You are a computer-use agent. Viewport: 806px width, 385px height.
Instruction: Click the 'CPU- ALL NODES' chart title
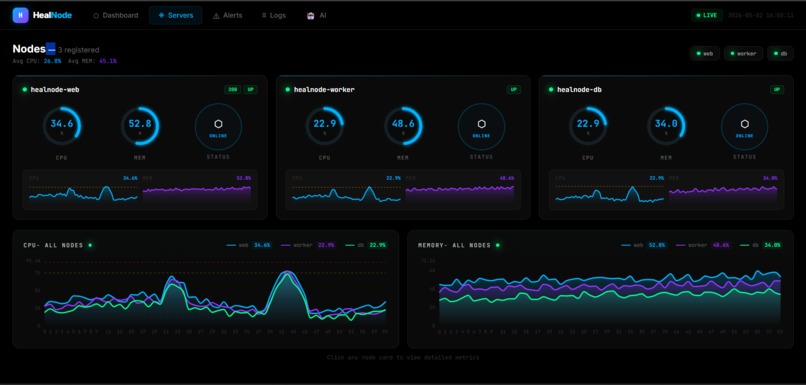[x=53, y=245]
